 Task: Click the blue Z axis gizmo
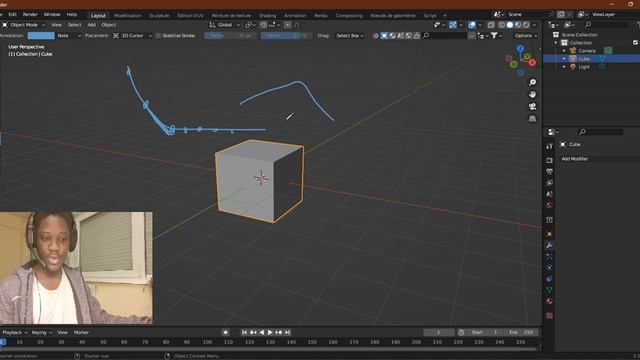click(x=520, y=49)
